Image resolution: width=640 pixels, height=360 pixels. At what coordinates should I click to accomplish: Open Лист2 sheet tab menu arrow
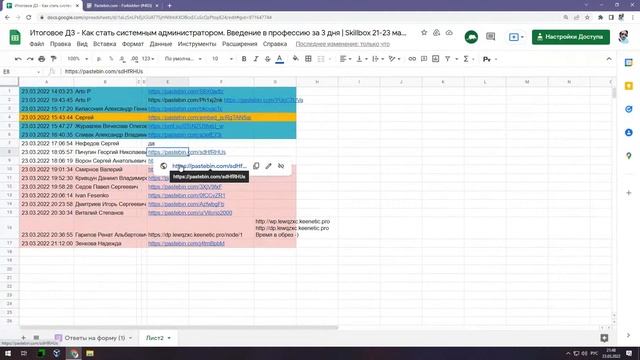(x=169, y=338)
